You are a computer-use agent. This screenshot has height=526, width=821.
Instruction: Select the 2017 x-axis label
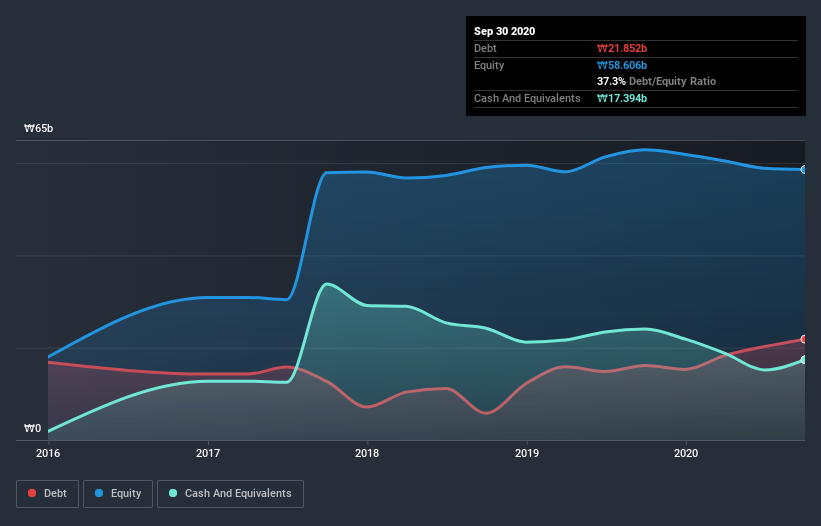click(x=208, y=453)
